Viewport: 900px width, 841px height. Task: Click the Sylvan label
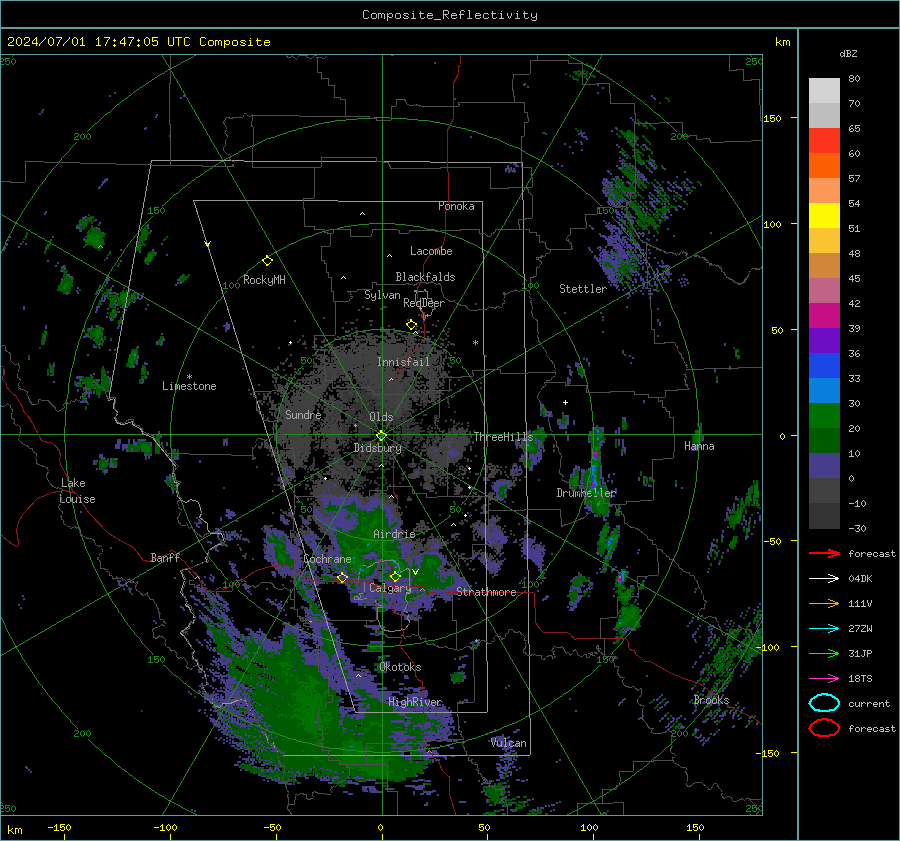(x=382, y=295)
